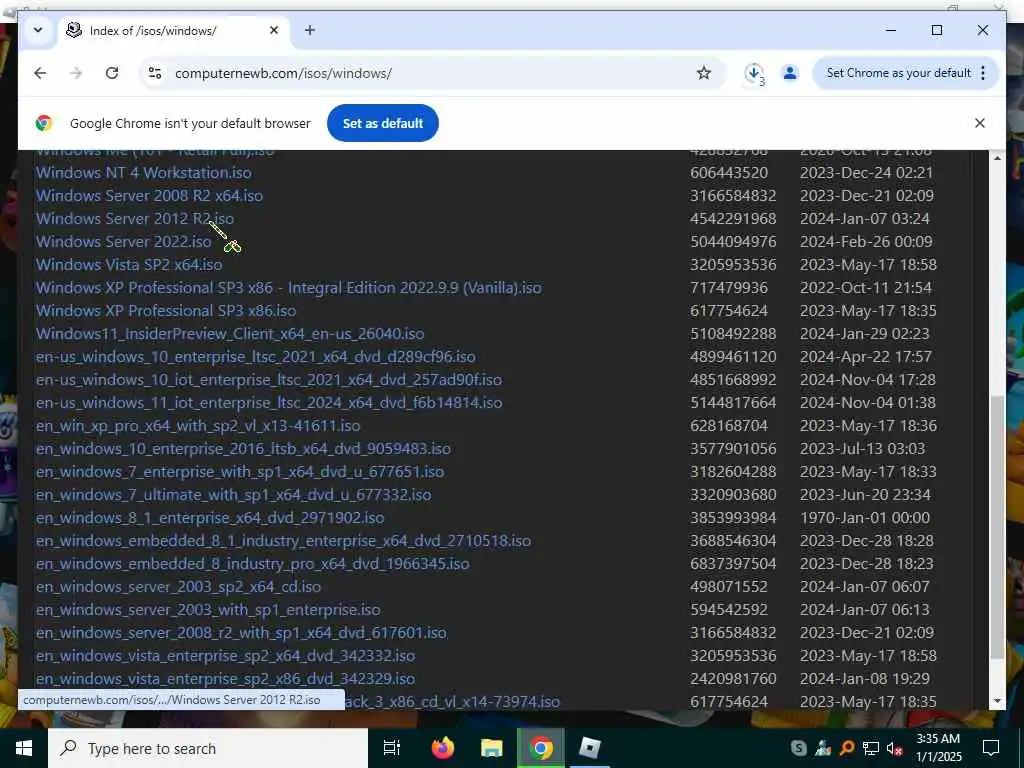Select date text 1970-Jan-01 00:00

click(865, 517)
